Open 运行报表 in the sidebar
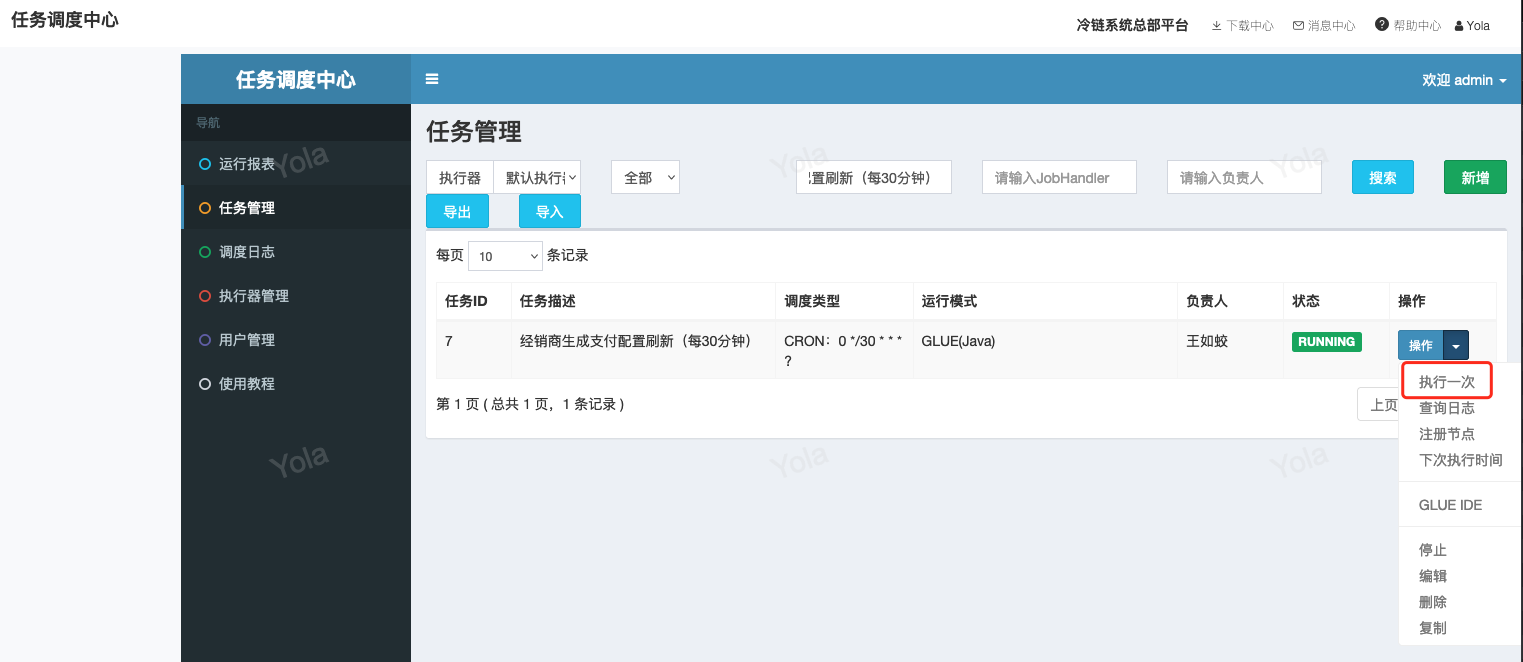Image resolution: width=1523 pixels, height=662 pixels. (x=246, y=164)
